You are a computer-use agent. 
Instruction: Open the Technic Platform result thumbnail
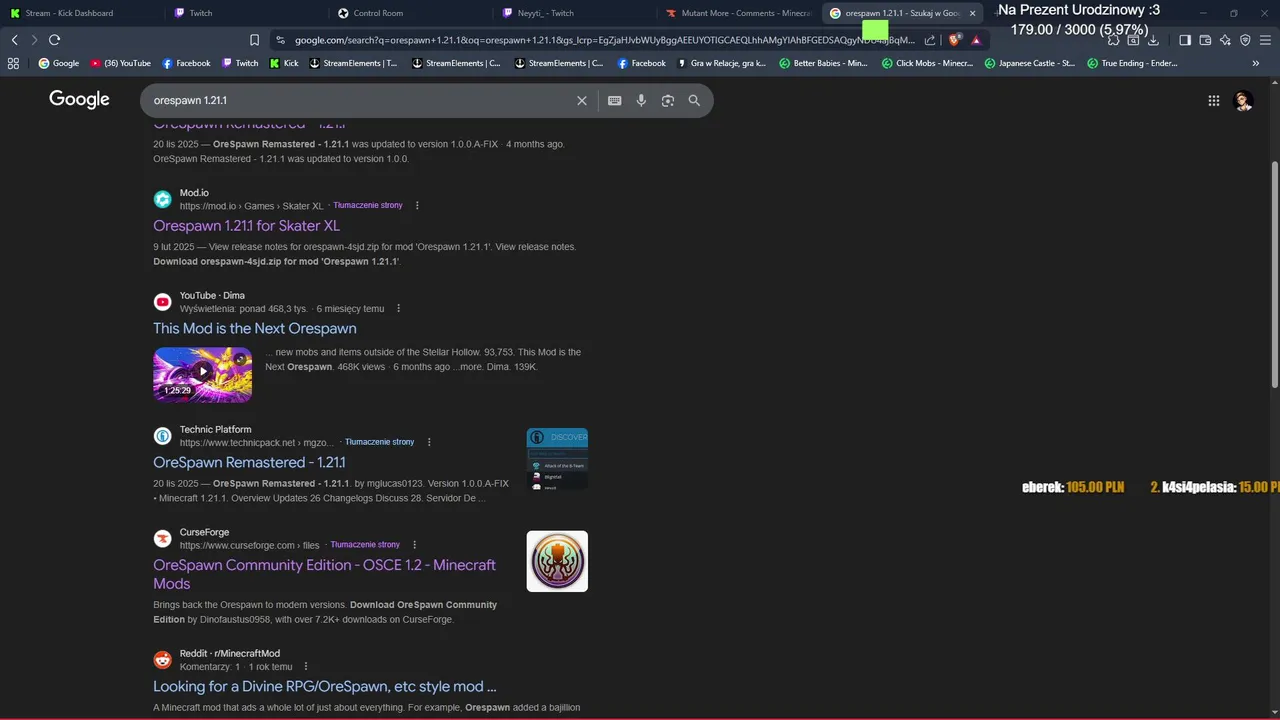tap(557, 459)
